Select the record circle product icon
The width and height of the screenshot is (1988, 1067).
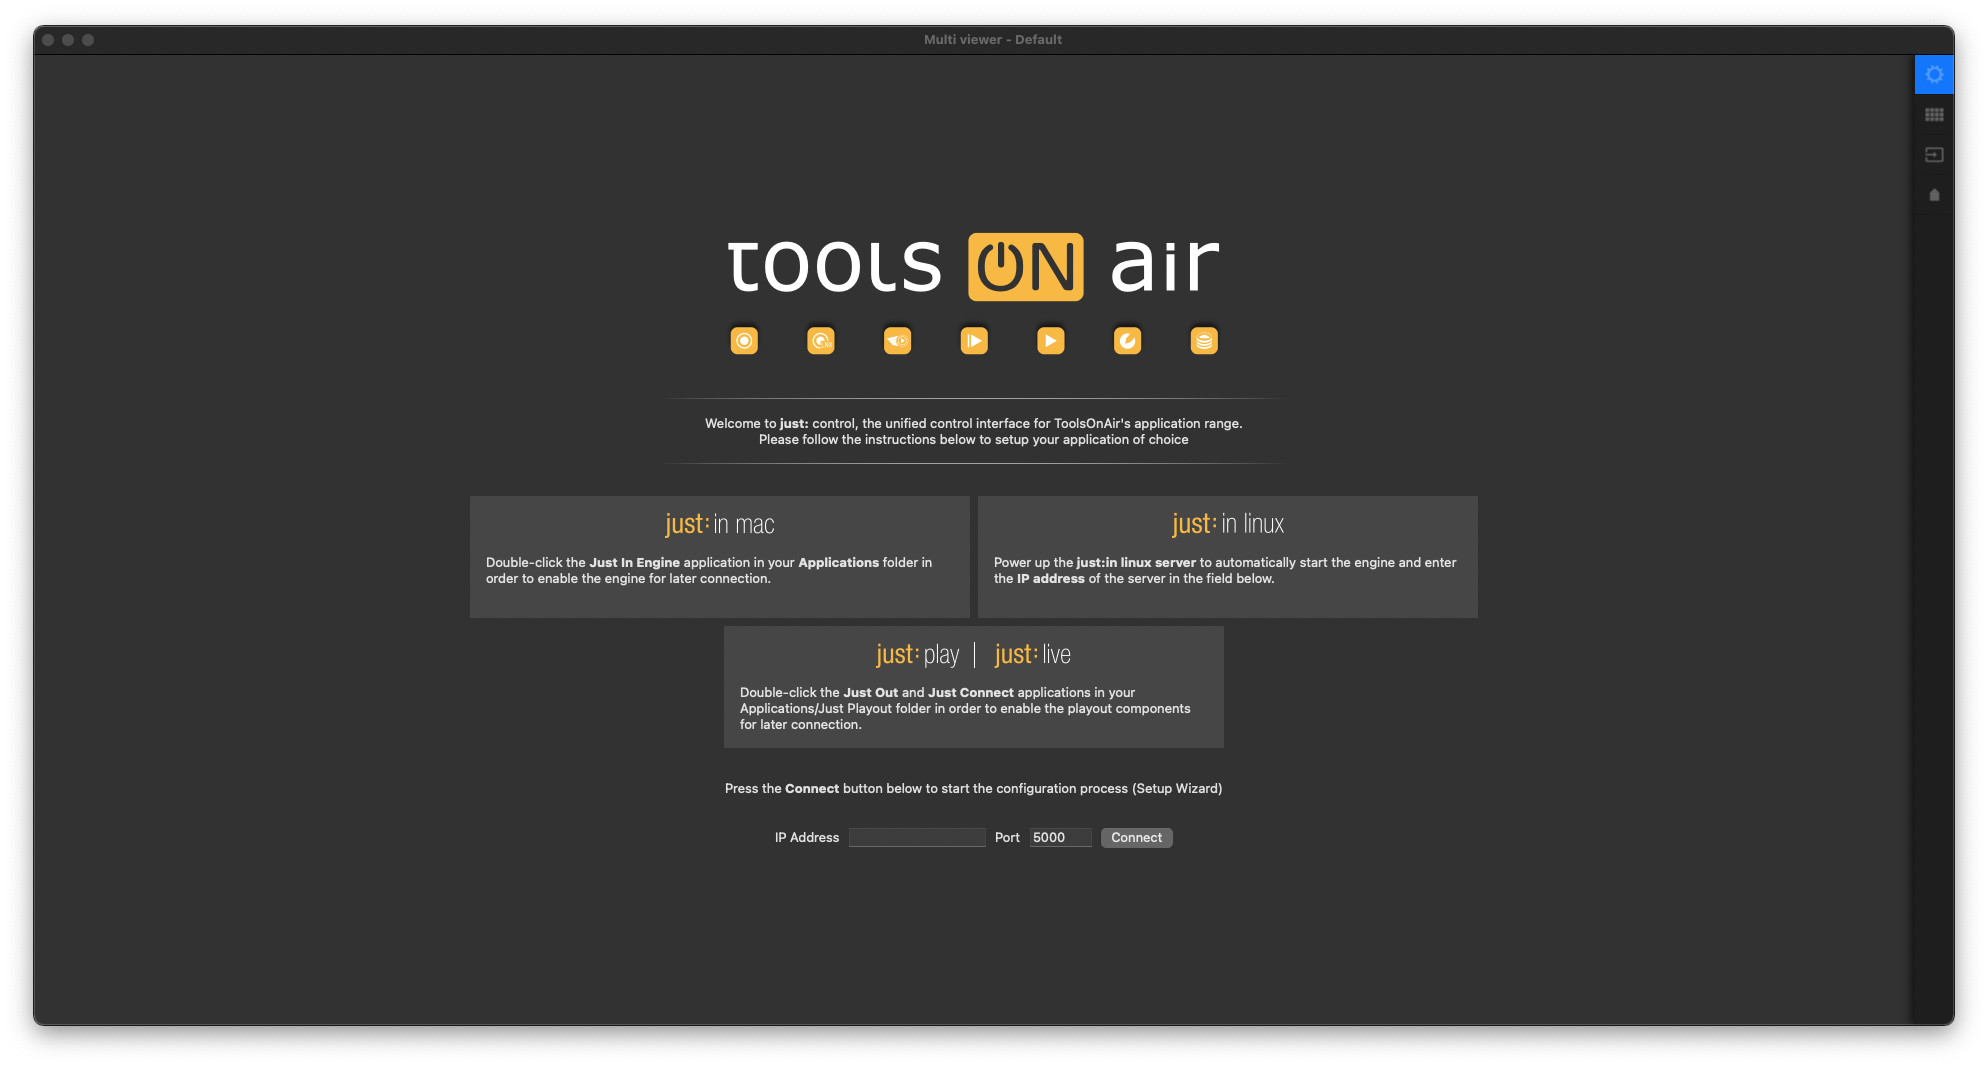coord(744,341)
